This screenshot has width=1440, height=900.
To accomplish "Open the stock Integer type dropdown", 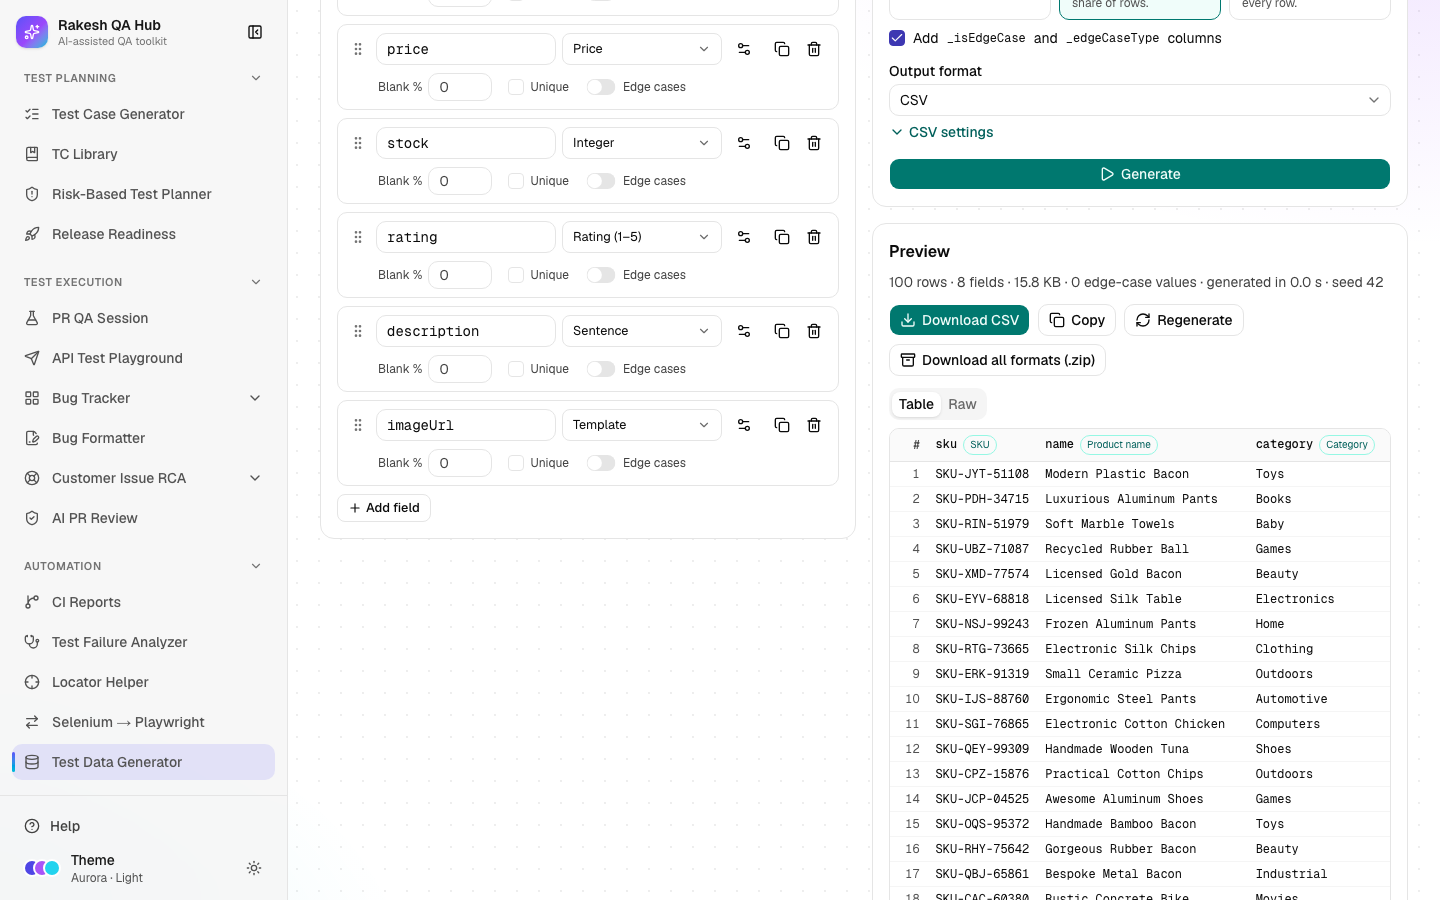I will 641,143.
